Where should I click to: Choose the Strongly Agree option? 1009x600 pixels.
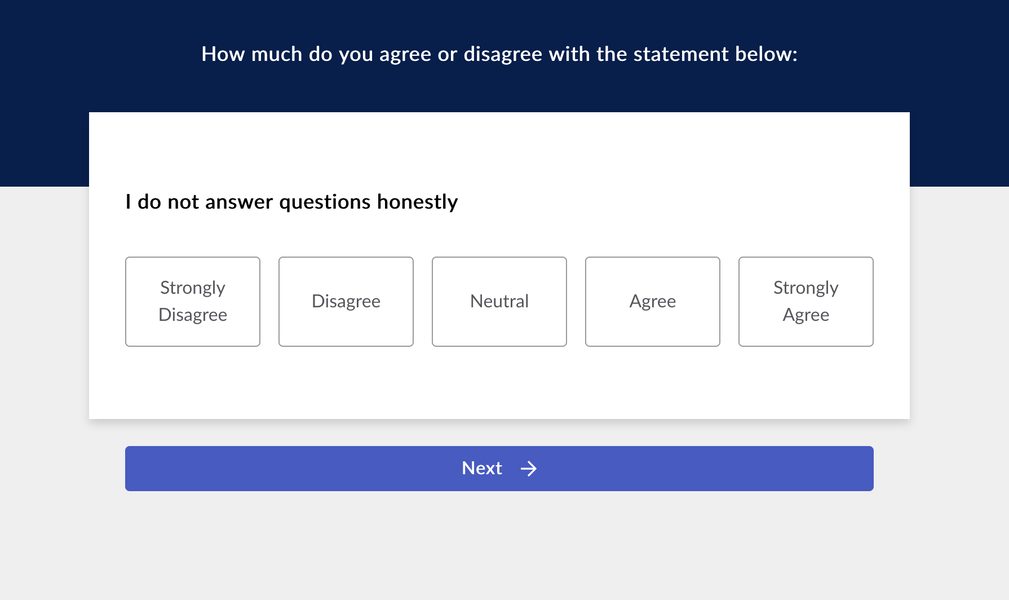(x=806, y=301)
